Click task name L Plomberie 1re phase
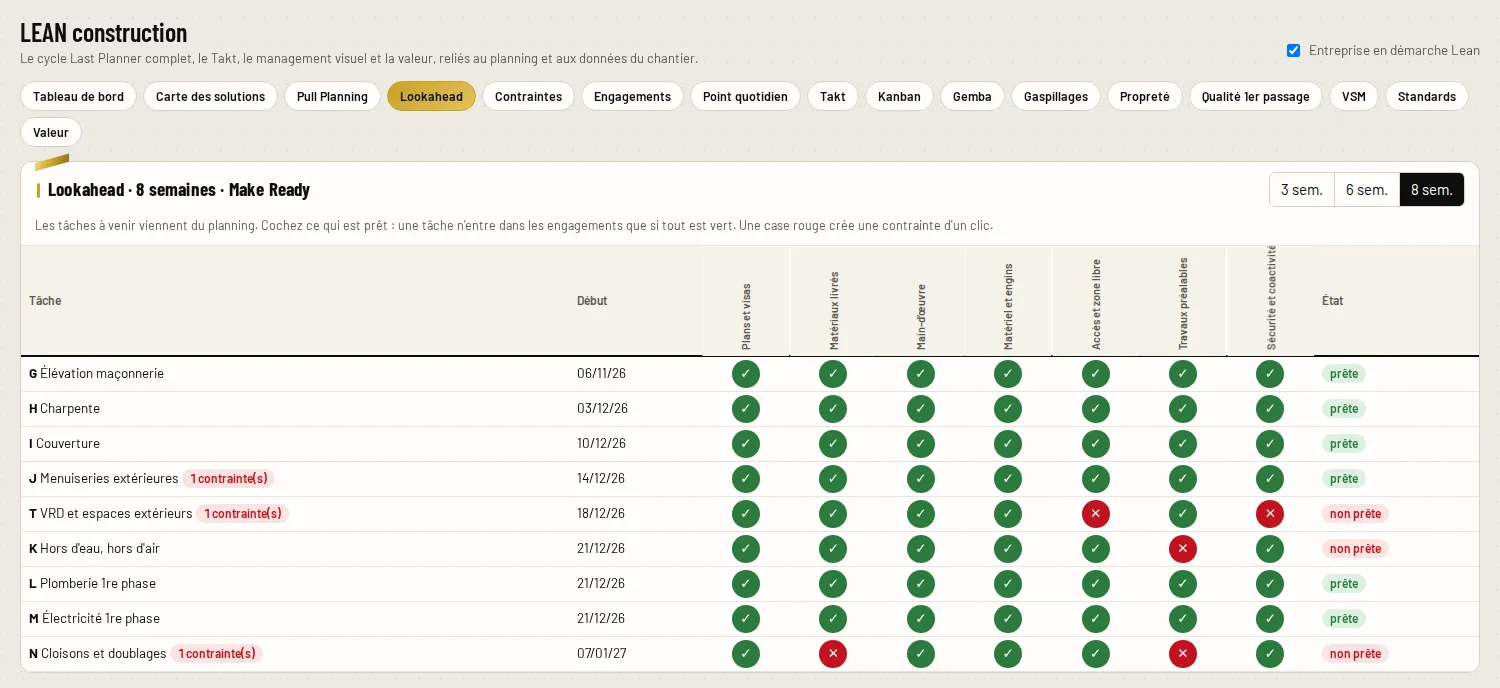 coord(92,584)
